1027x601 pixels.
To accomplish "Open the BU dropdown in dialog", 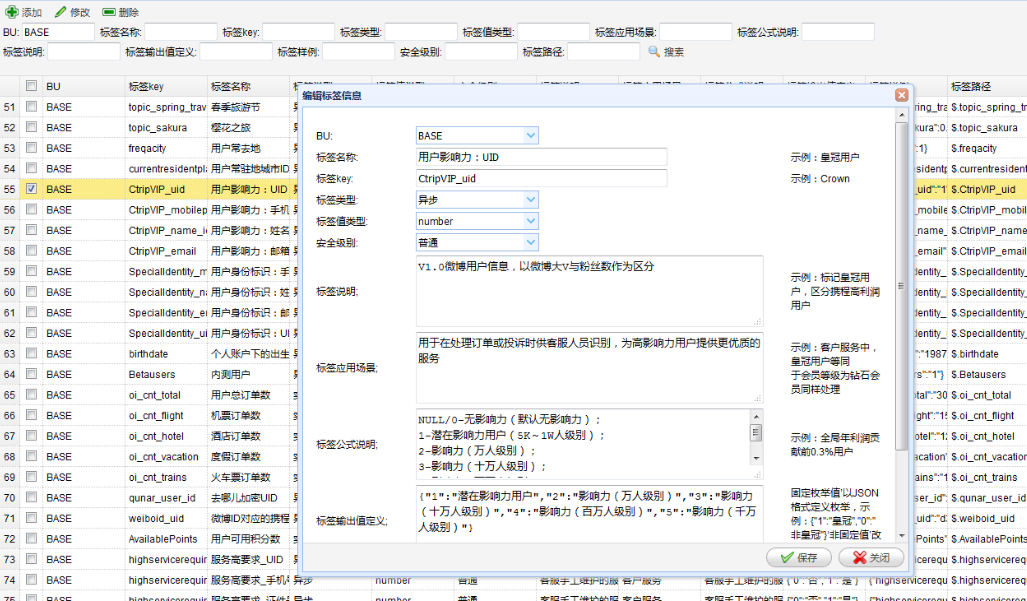I will 531,136.
